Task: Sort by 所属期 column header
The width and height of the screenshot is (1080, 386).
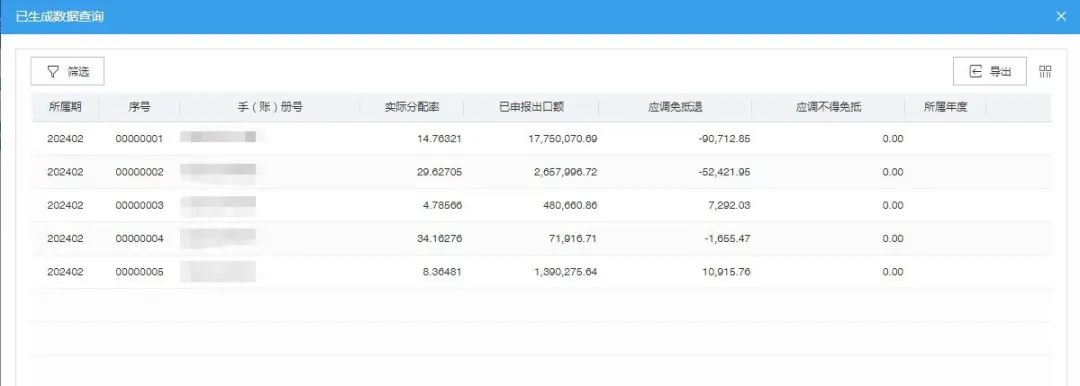Action: pos(65,108)
